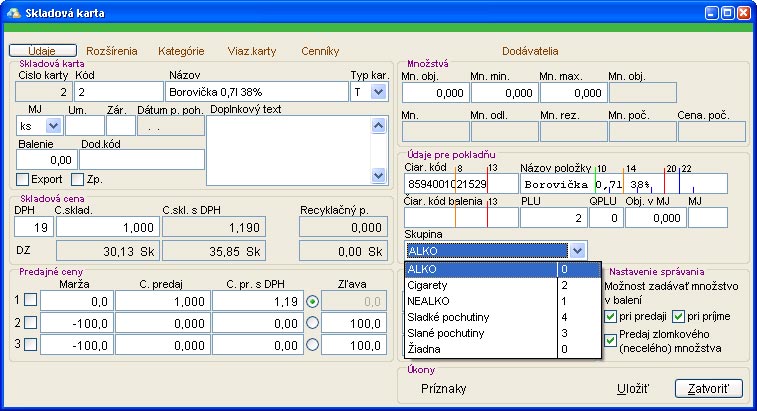Image resolution: width=757 pixels, height=411 pixels.
Task: Open the Kategórie tab
Action: coord(181,50)
